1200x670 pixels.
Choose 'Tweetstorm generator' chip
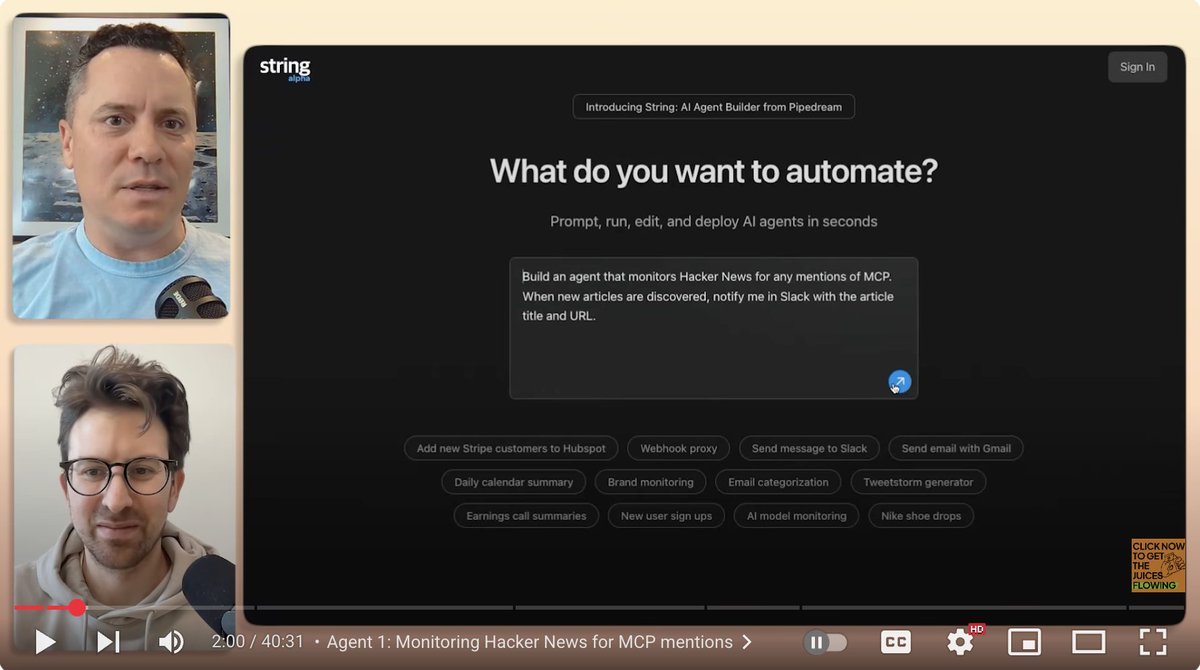[x=918, y=482]
